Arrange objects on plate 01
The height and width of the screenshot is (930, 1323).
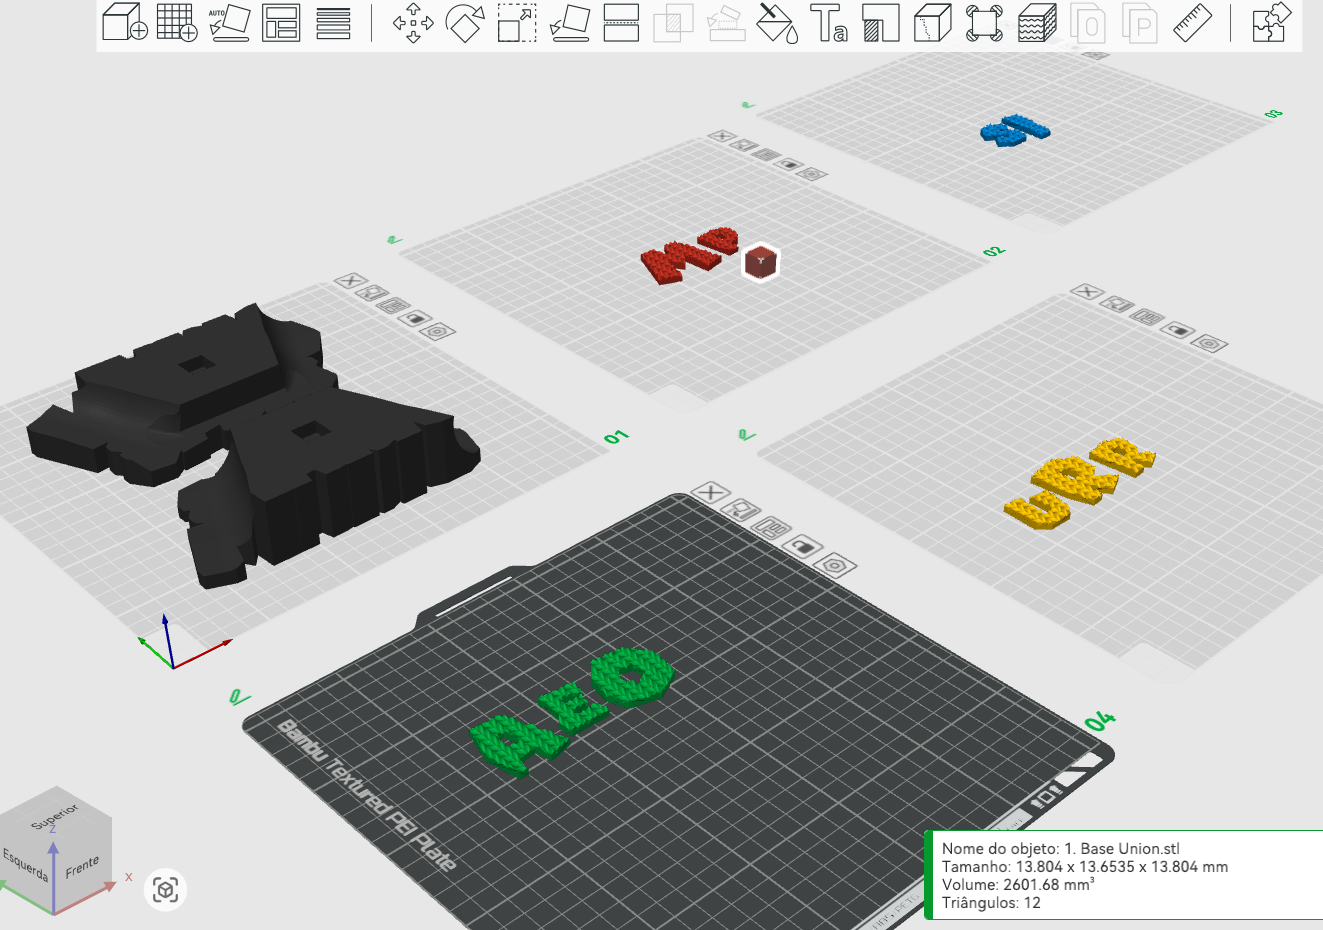tap(394, 305)
